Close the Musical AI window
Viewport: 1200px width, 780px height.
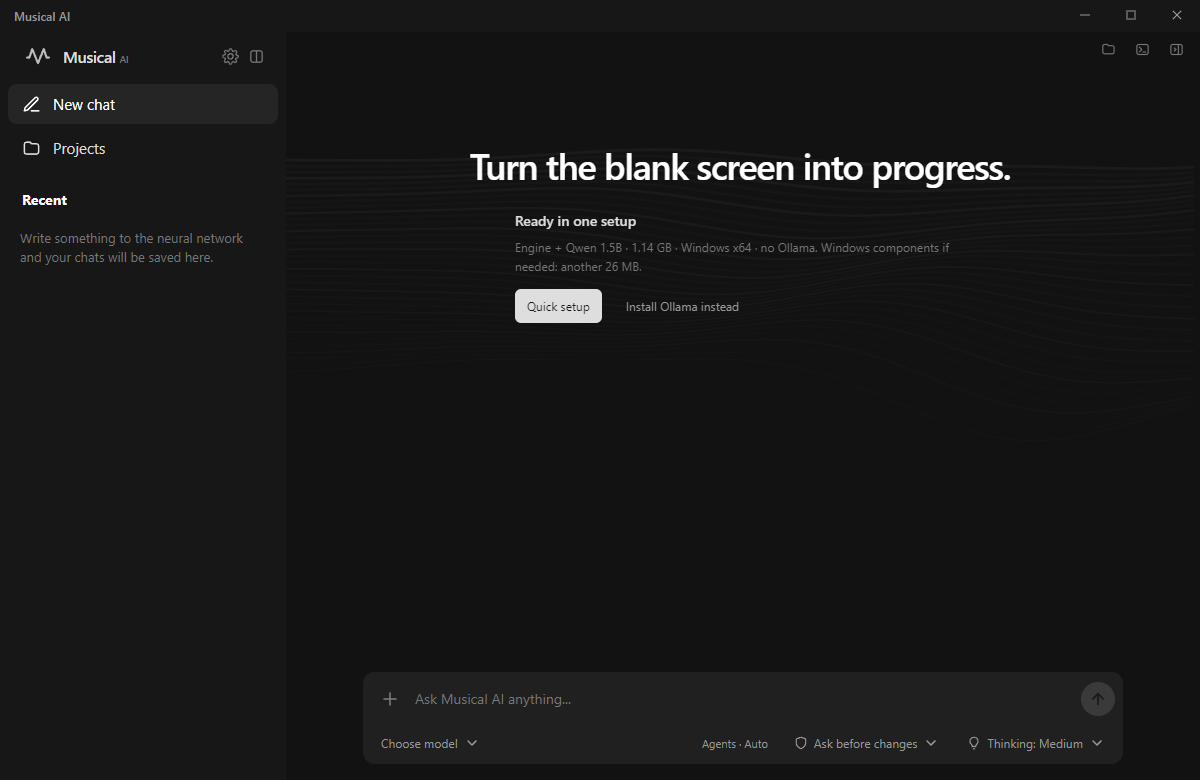tap(1177, 15)
